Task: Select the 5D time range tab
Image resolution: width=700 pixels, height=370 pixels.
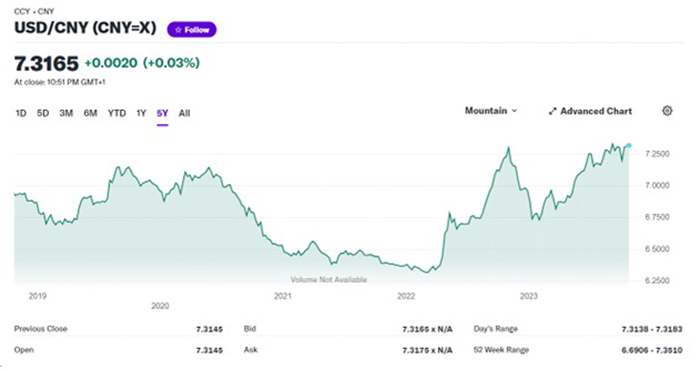Action: pos(42,113)
